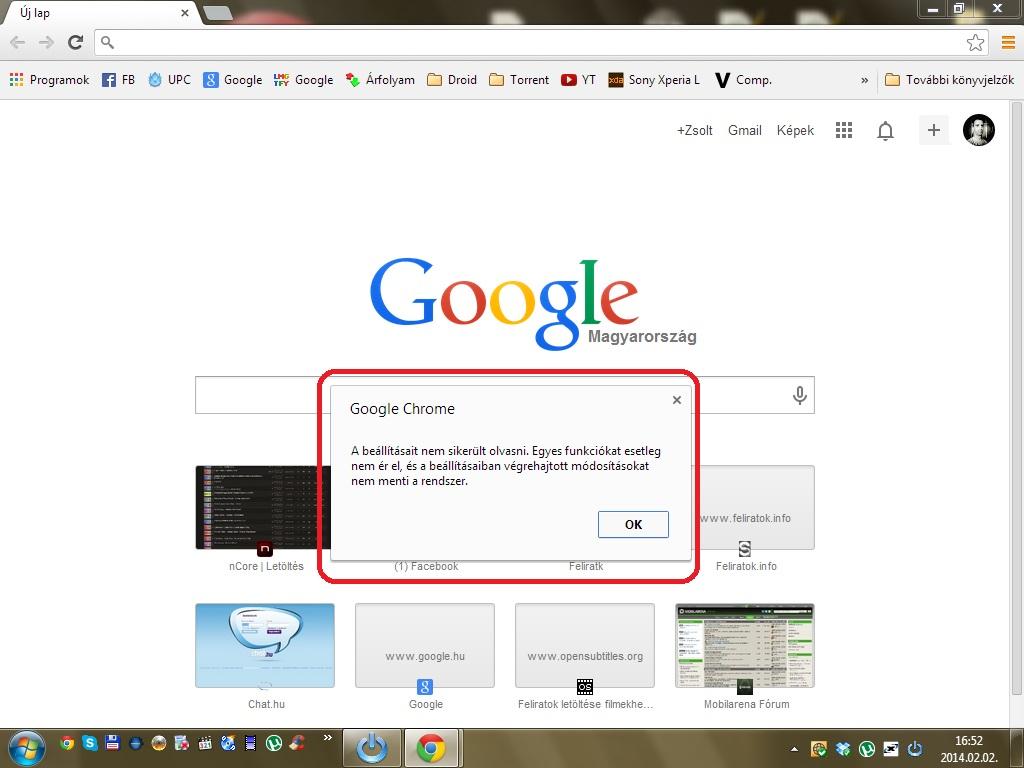This screenshot has height=768, width=1024.
Task: Open the taskbar clock showing 16:52
Action: pyautogui.click(x=969, y=749)
